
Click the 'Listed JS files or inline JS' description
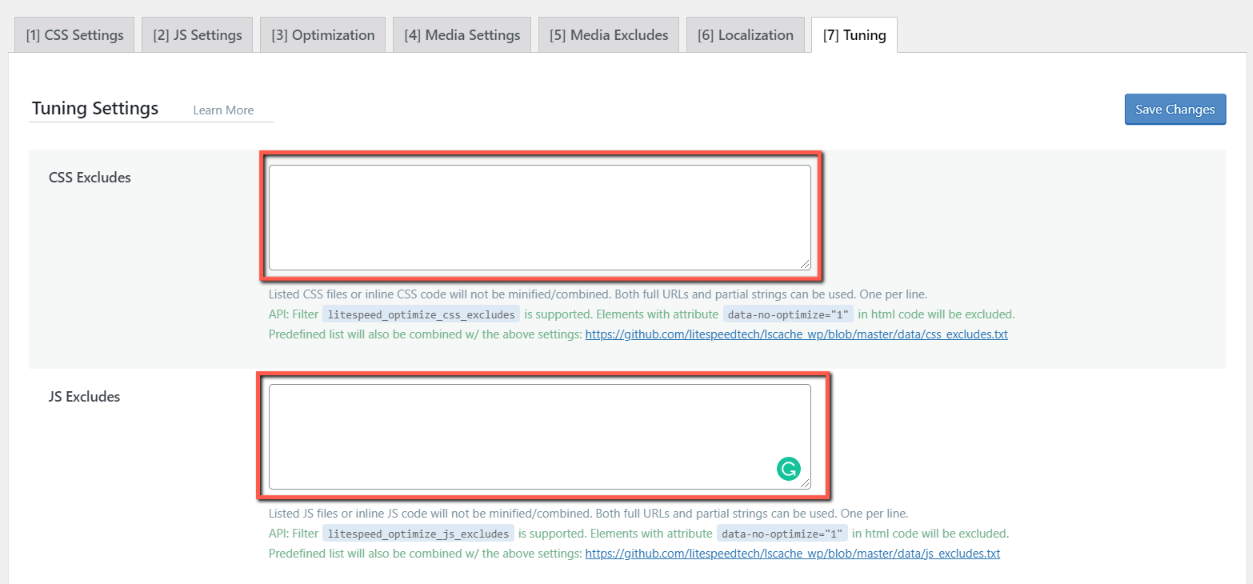pos(588,513)
